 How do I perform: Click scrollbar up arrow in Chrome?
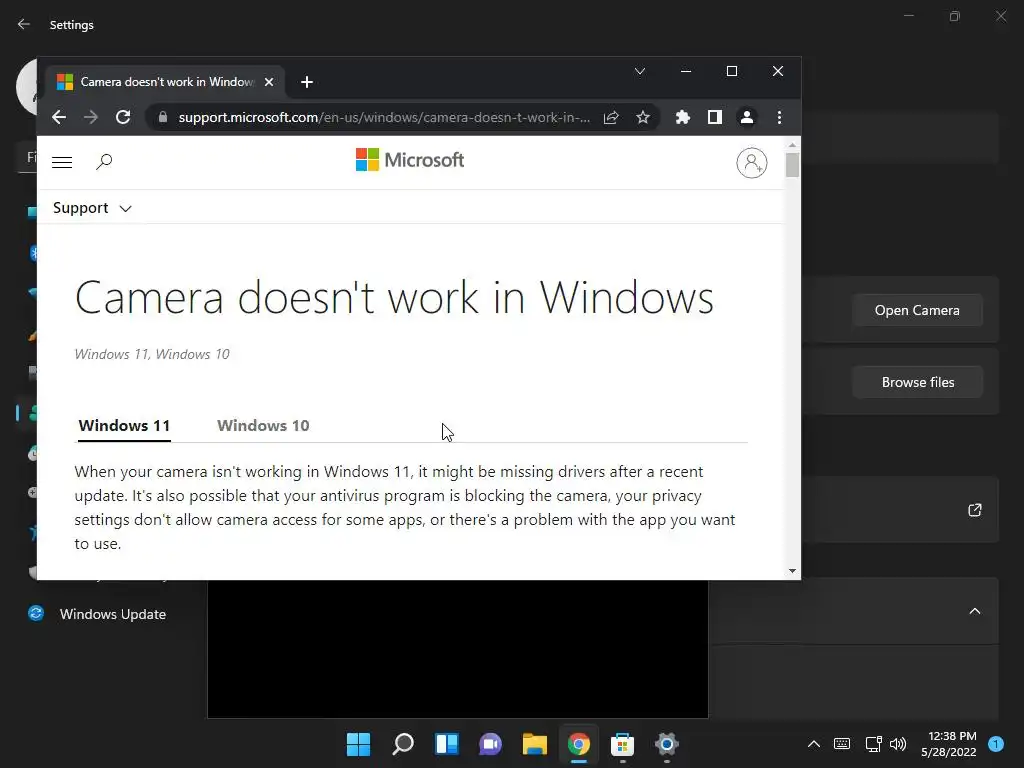point(792,145)
